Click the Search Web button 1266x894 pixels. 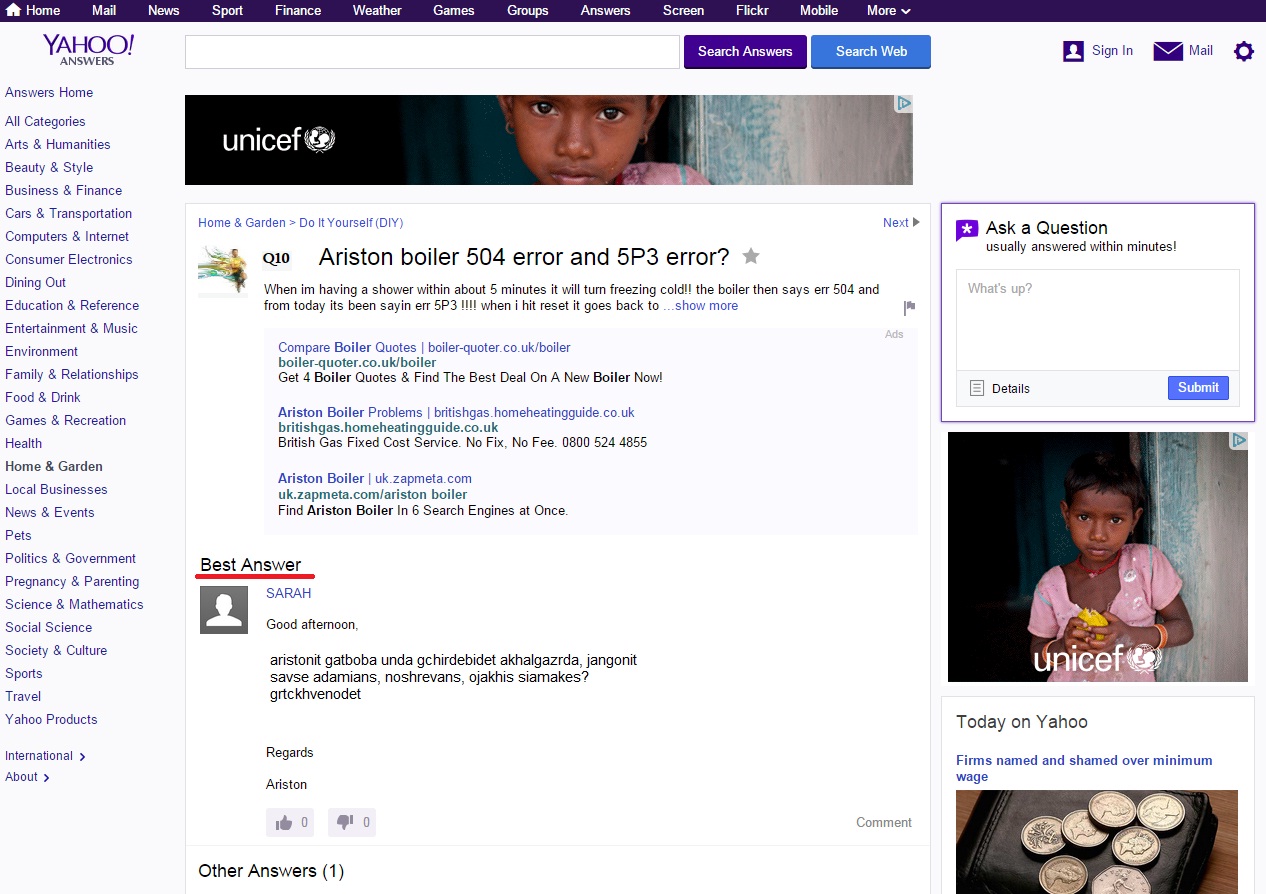(871, 52)
